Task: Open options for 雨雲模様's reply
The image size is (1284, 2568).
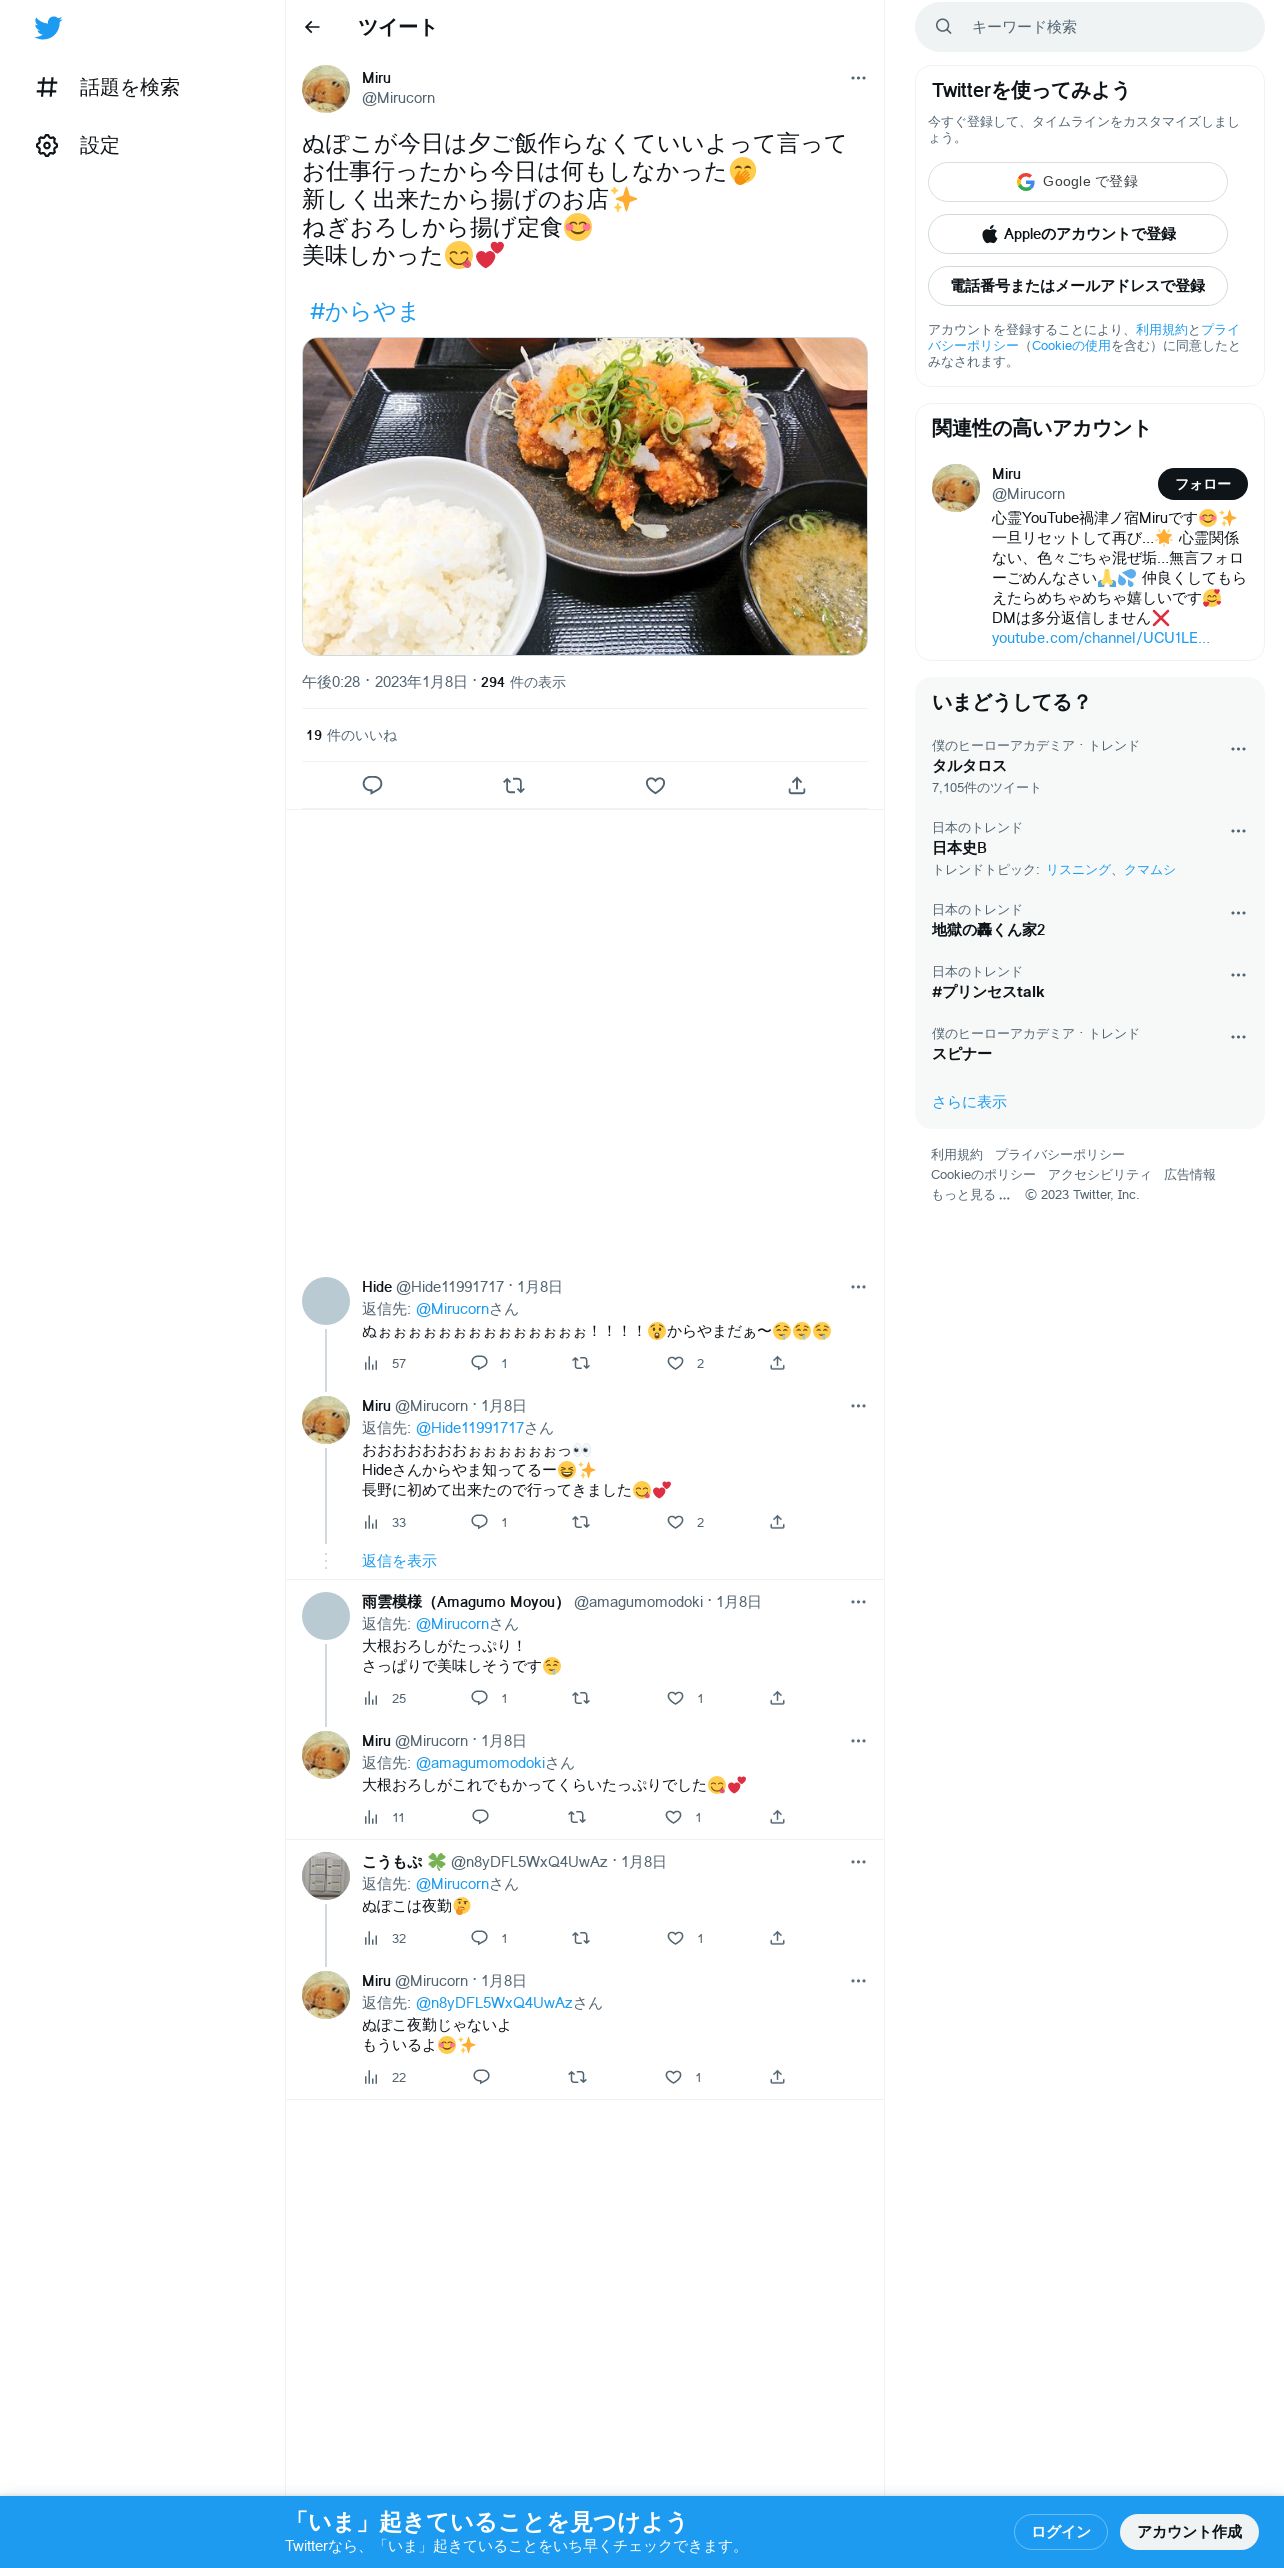Action: [858, 1602]
